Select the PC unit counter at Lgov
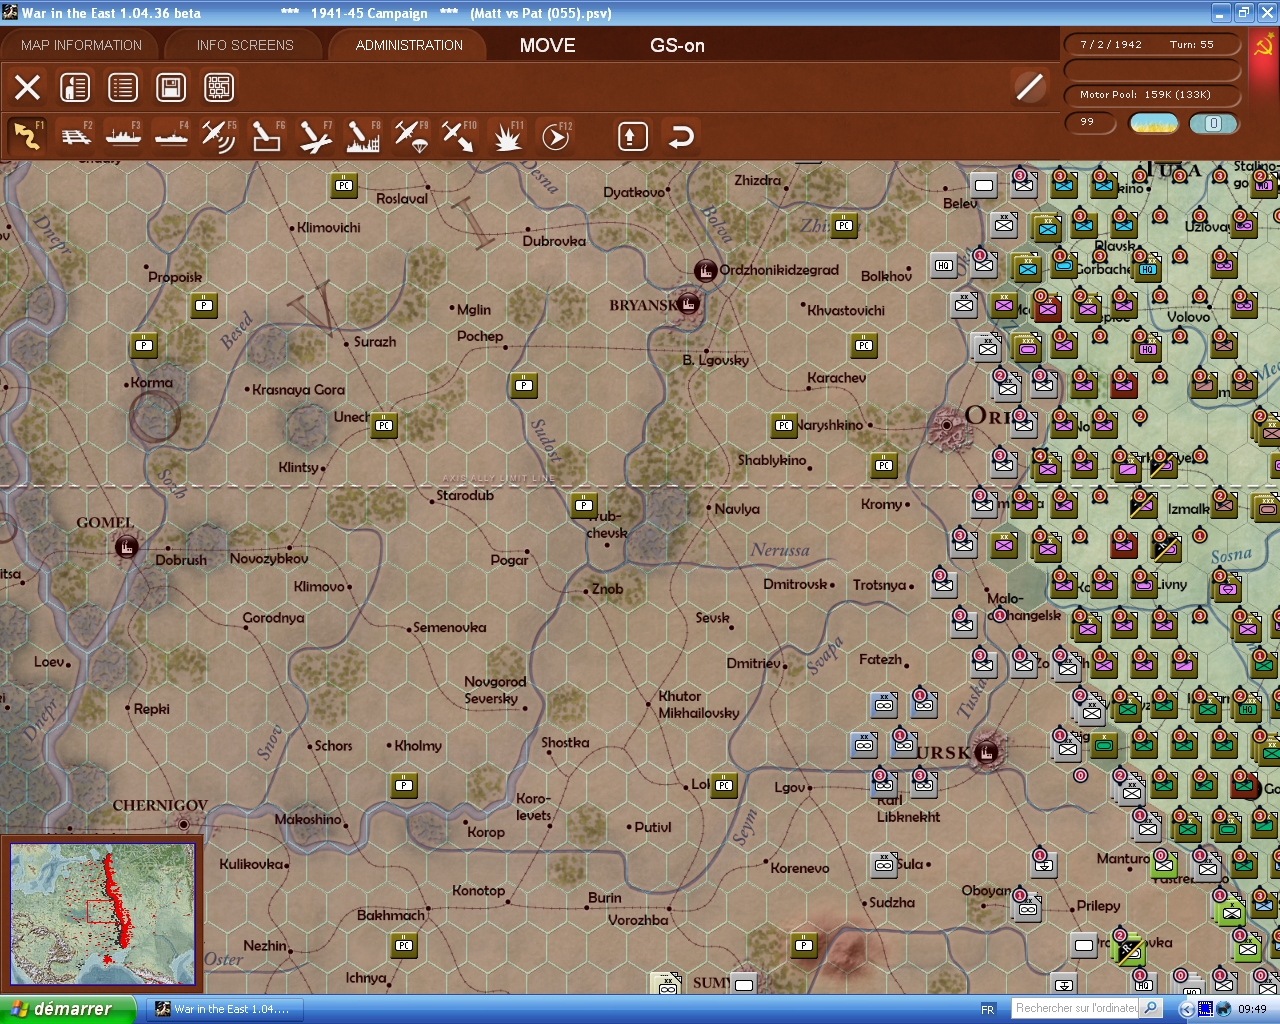Screen dimensions: 1280x1024 724,785
